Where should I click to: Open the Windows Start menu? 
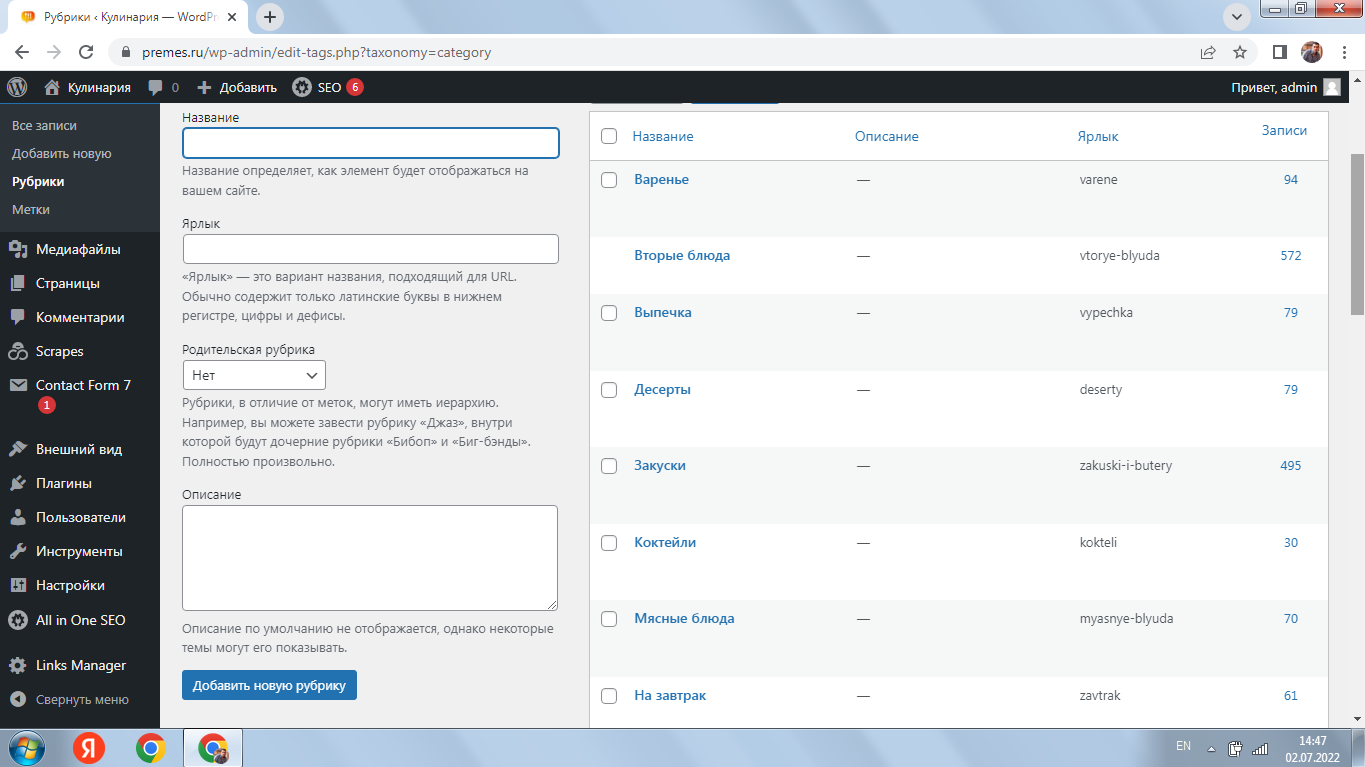click(x=25, y=748)
